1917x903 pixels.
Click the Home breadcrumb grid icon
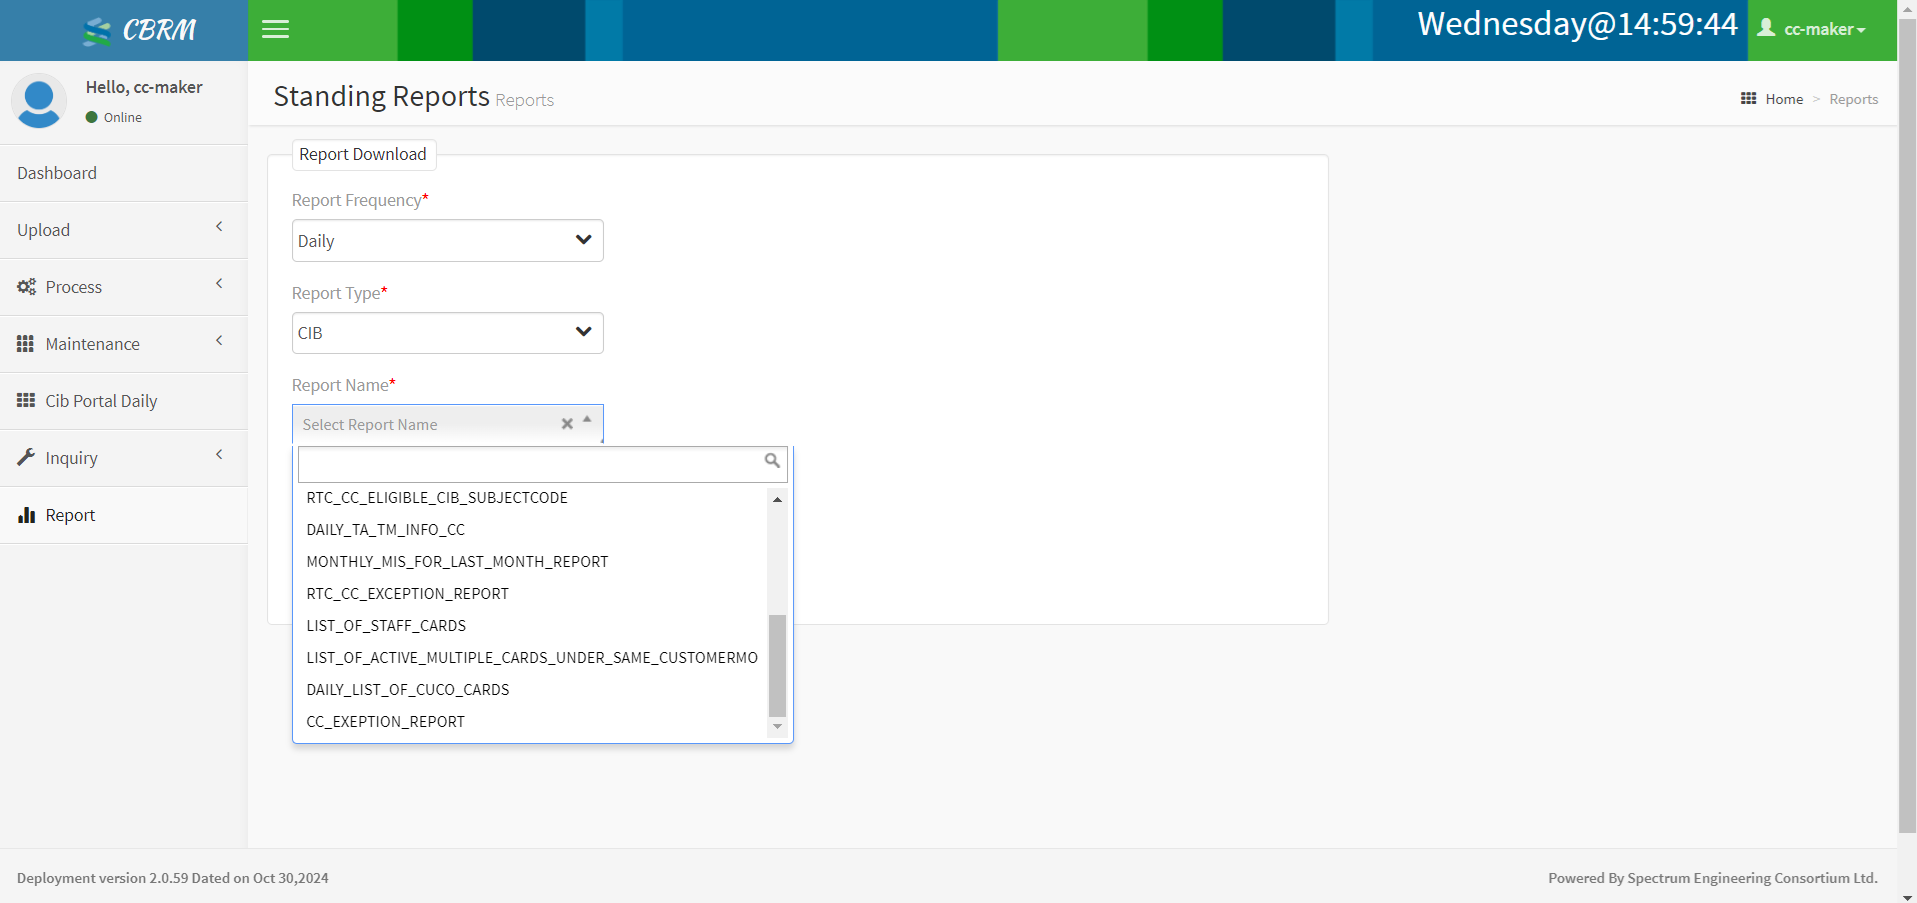[1748, 99]
